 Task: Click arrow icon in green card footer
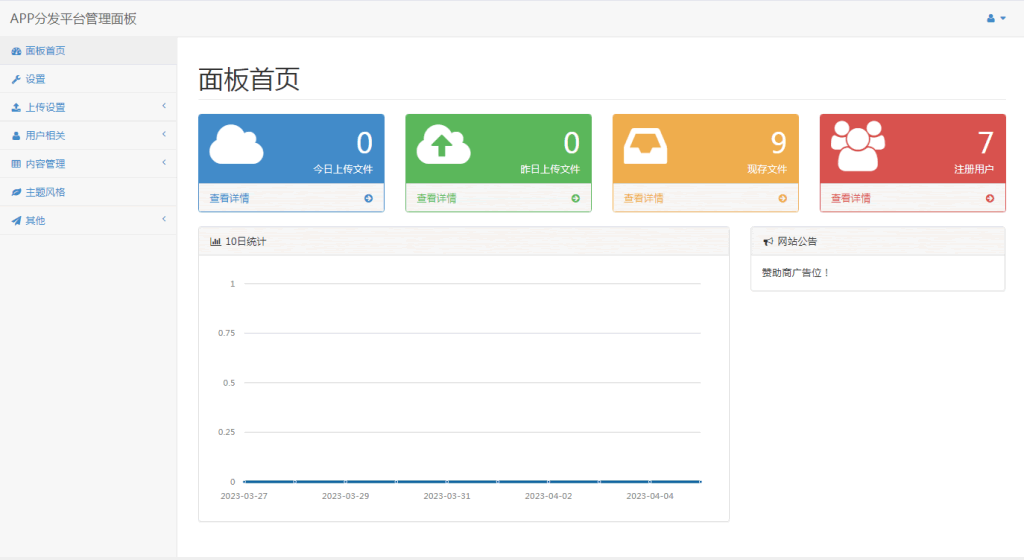click(575, 198)
